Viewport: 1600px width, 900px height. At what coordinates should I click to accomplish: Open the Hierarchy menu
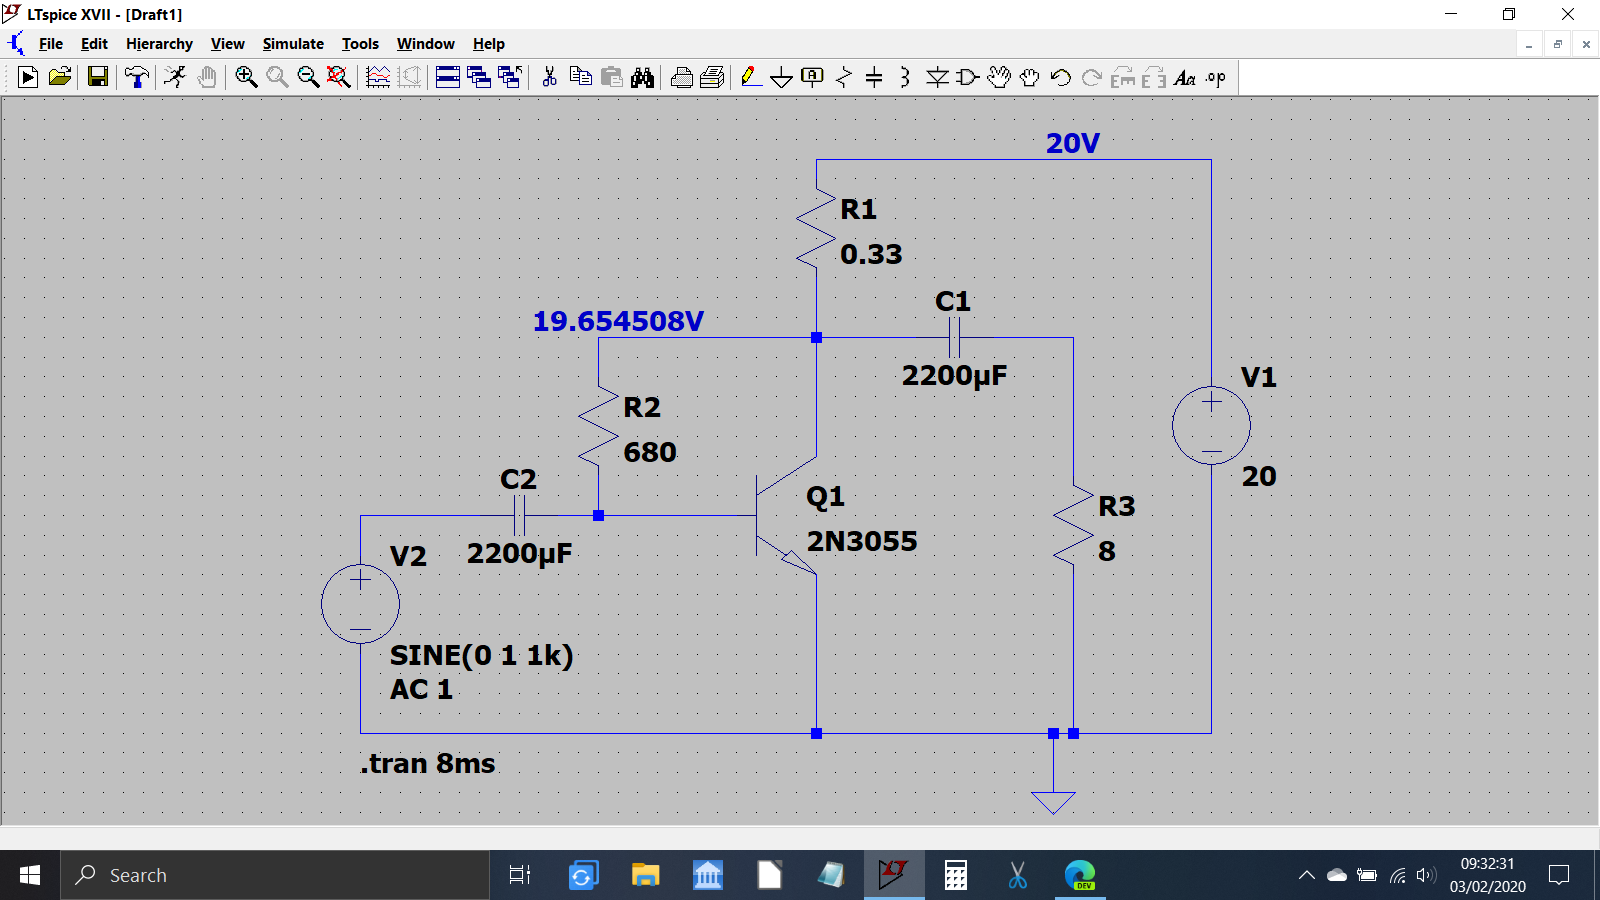click(159, 44)
